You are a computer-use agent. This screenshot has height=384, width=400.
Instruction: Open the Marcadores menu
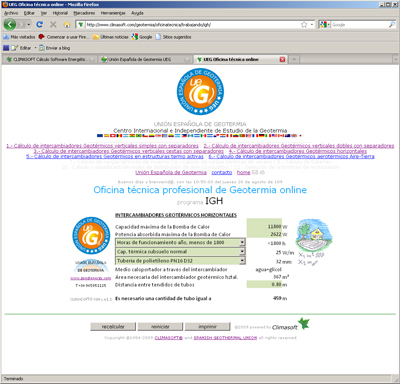pyautogui.click(x=84, y=13)
